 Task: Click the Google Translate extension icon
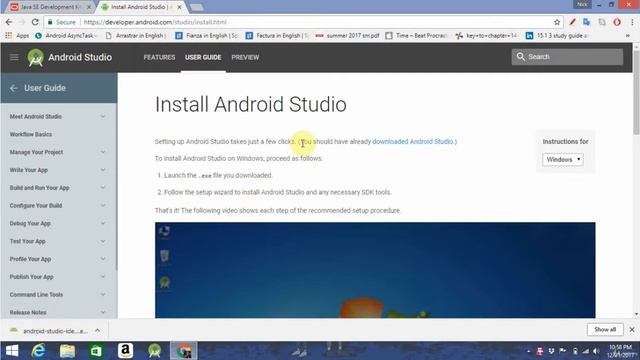click(x=587, y=22)
